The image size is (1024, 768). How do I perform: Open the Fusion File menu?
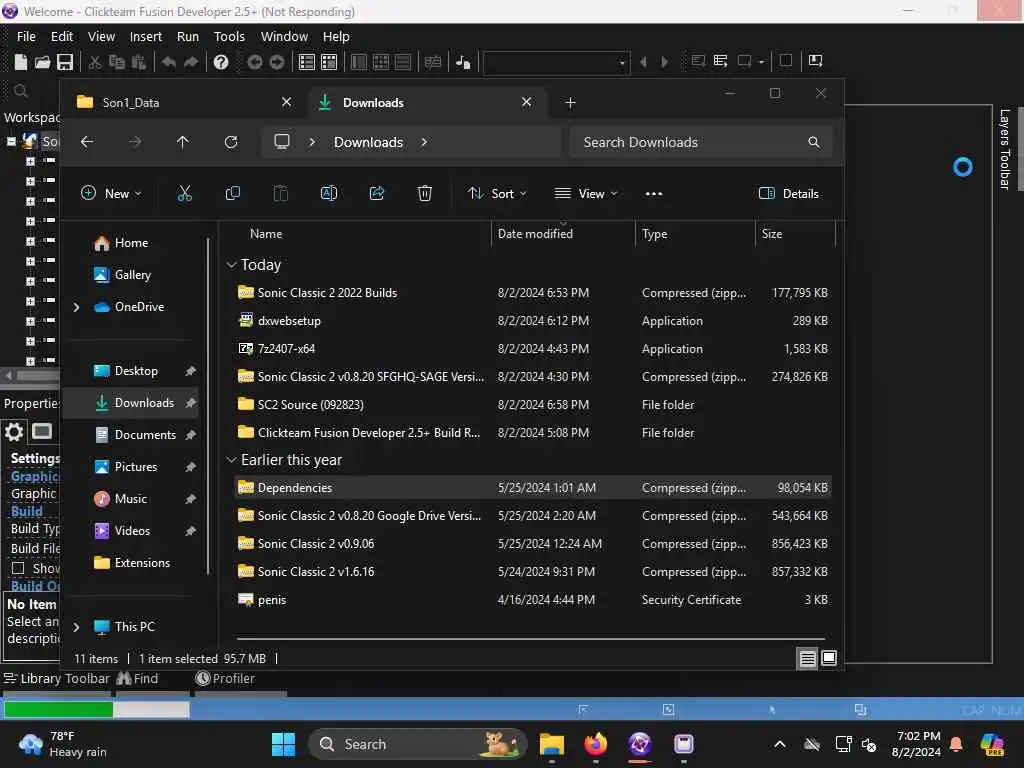point(26,37)
